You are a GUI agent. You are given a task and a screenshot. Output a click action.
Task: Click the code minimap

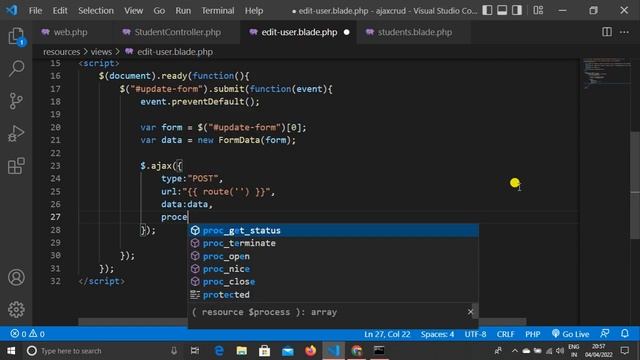click(607, 73)
